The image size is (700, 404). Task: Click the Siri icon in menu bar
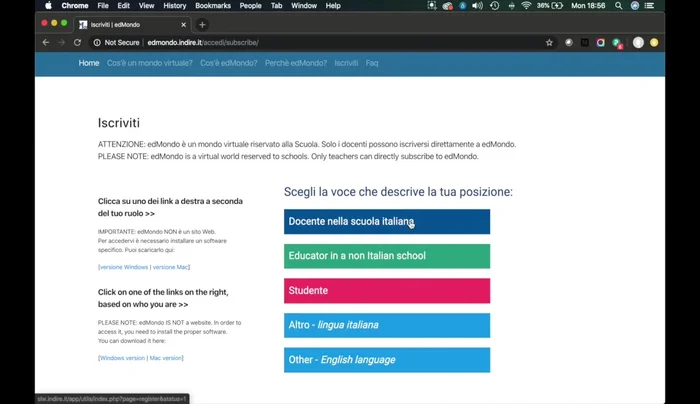[x=634, y=6]
